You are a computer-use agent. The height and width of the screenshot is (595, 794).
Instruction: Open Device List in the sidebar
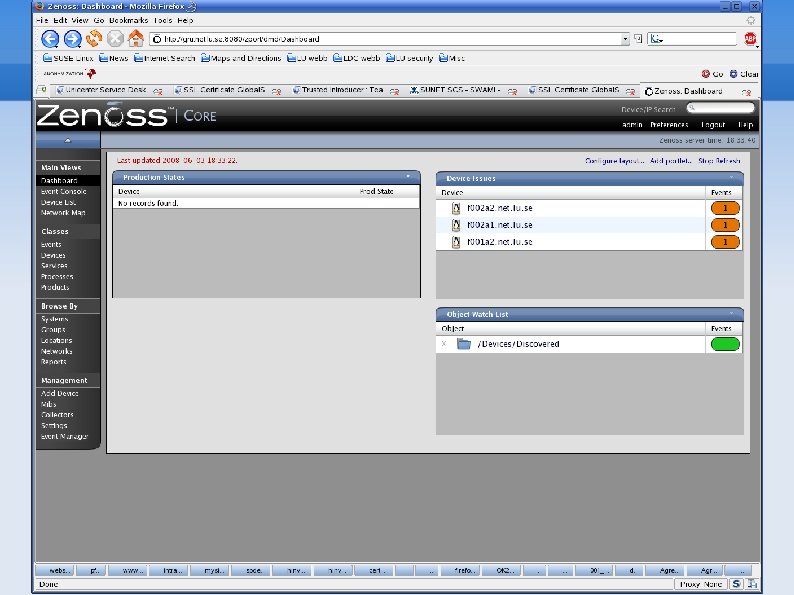pyautogui.click(x=58, y=202)
